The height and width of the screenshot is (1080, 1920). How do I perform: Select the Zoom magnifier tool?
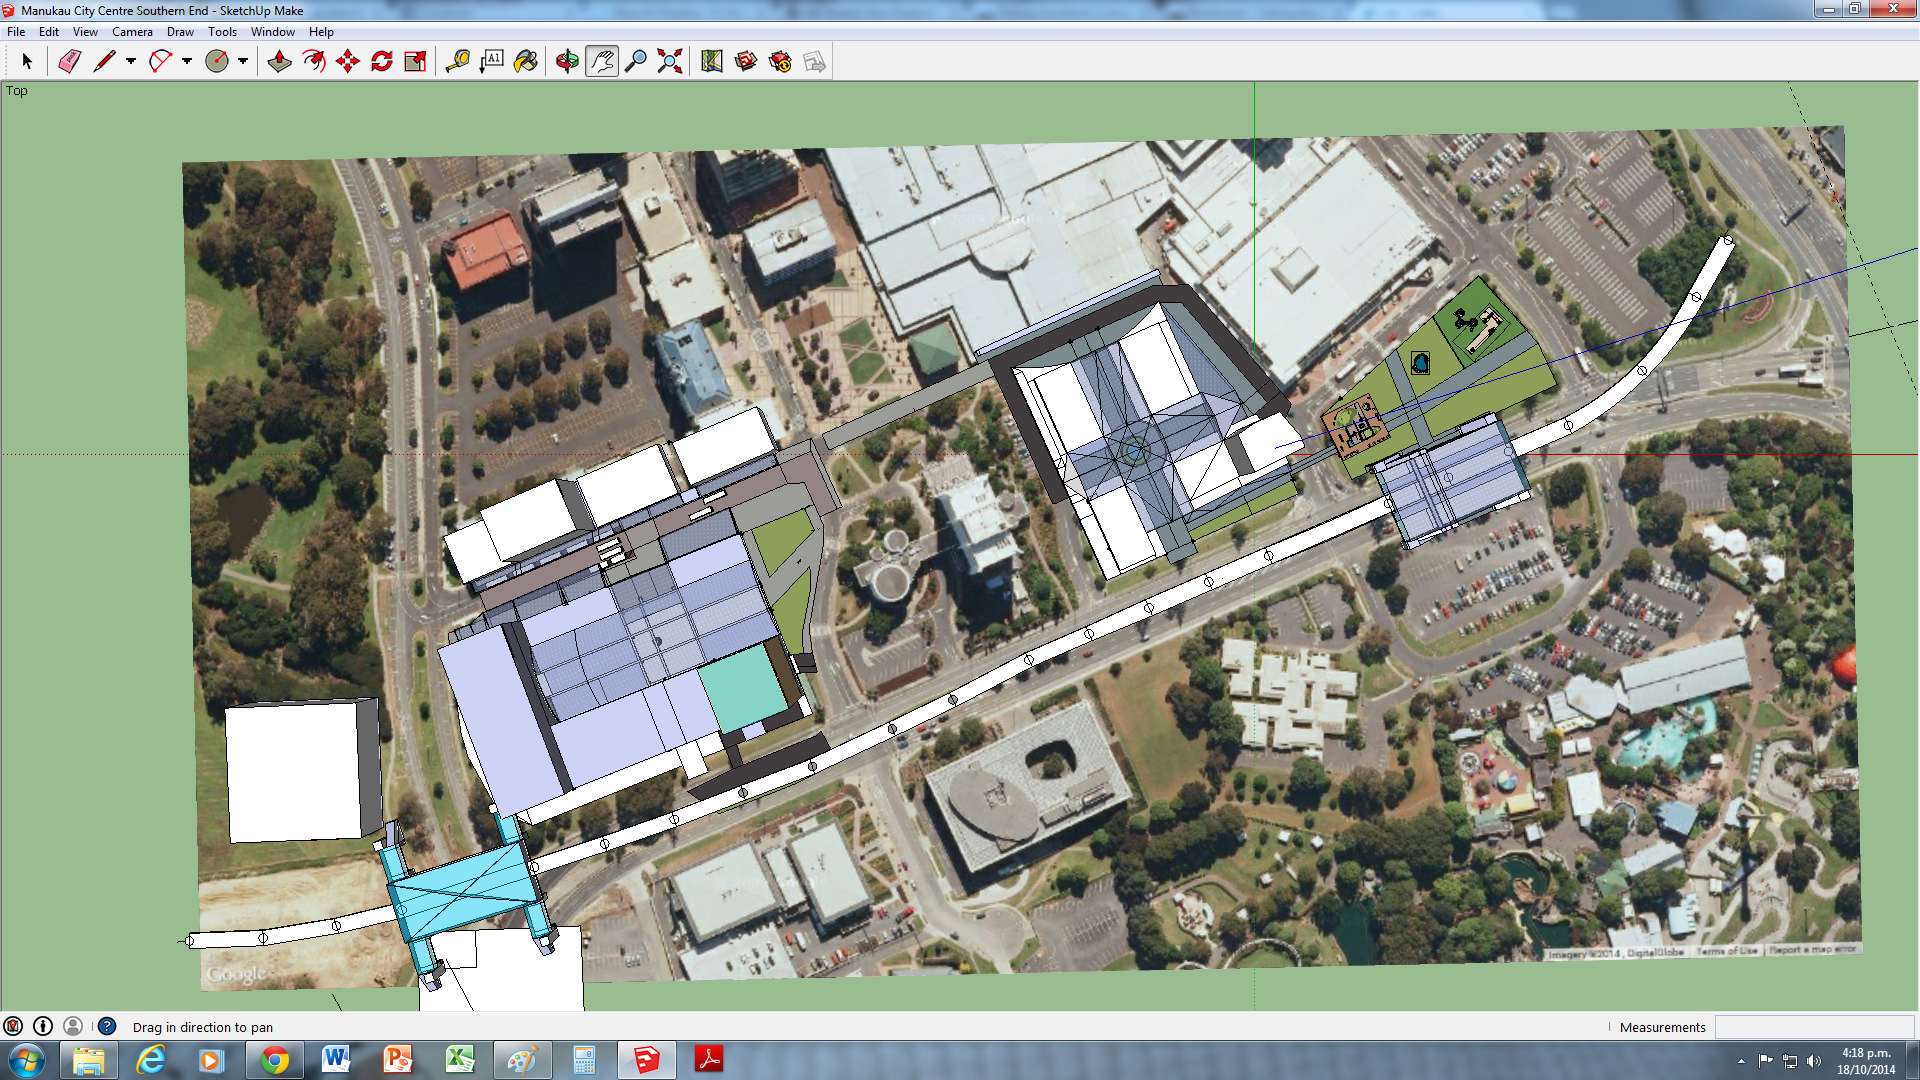click(635, 62)
